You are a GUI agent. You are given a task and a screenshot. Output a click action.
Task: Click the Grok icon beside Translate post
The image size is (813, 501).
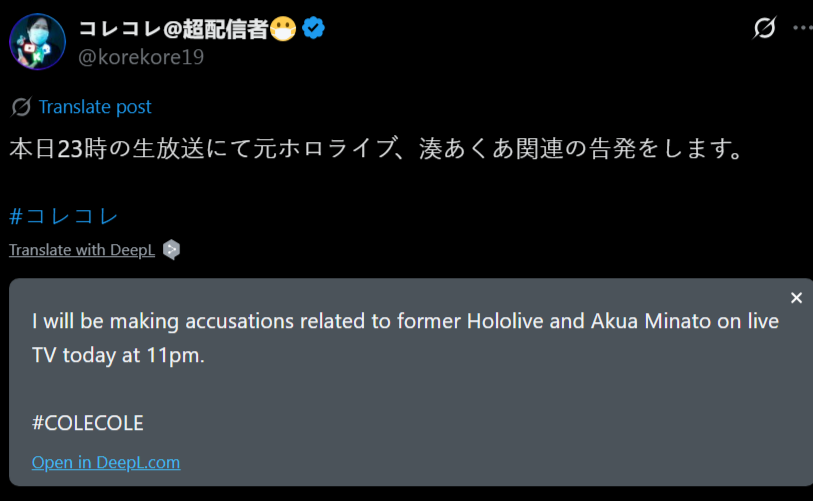coord(21,107)
